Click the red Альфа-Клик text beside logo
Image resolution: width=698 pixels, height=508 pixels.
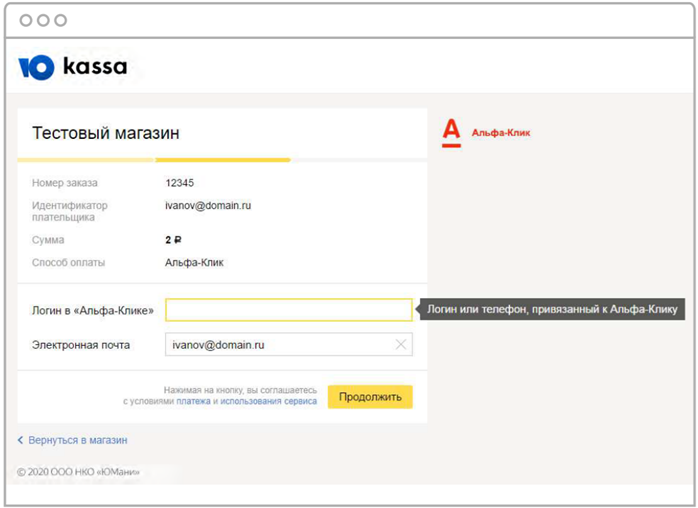(500, 133)
